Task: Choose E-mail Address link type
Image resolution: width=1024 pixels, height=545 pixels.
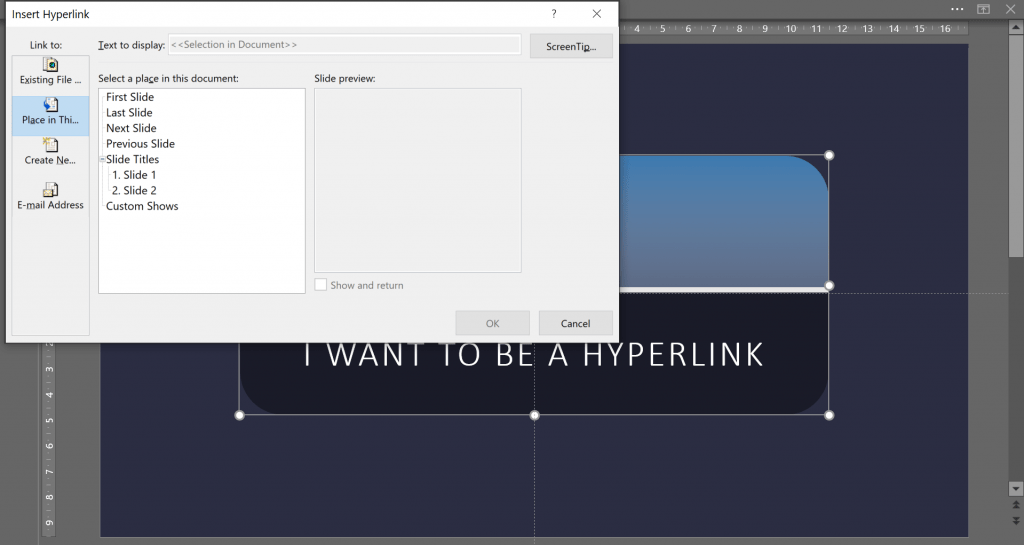Action: (x=50, y=196)
